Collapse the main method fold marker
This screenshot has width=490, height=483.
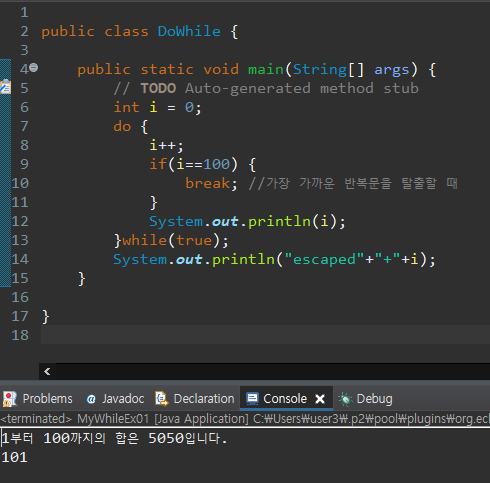pos(33,68)
